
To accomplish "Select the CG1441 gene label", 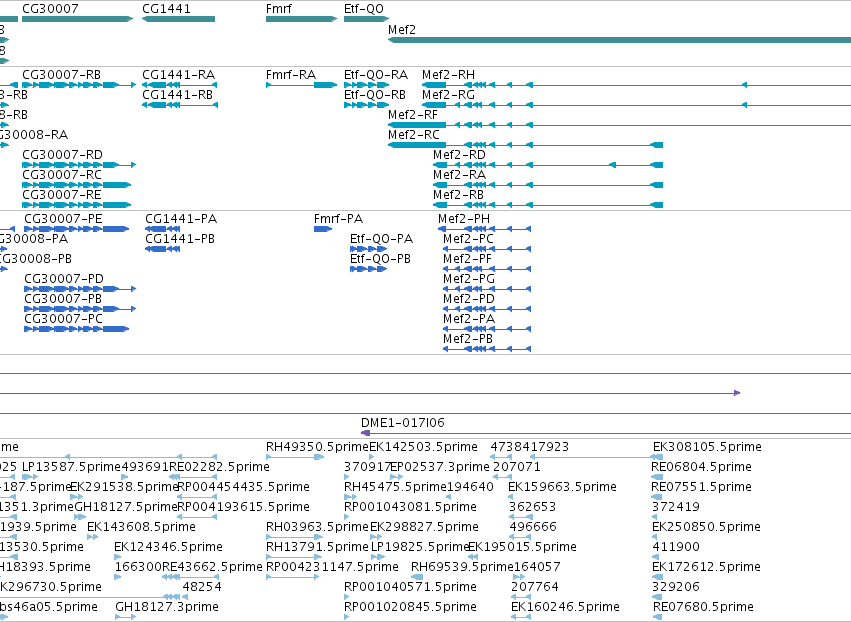I will [166, 9].
